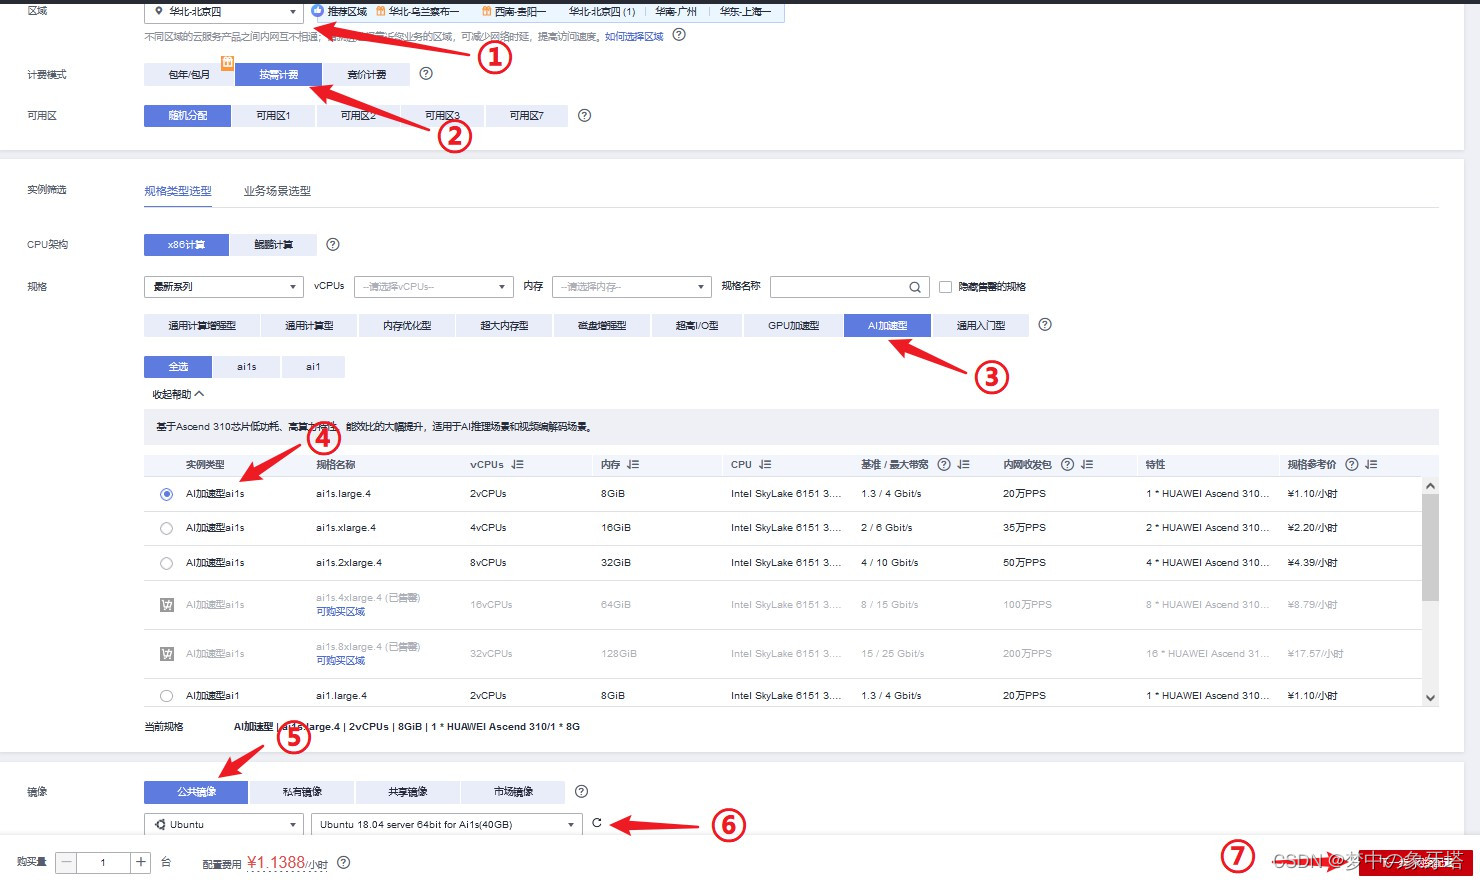Click instance table scrollbar down arrow

(x=1430, y=698)
